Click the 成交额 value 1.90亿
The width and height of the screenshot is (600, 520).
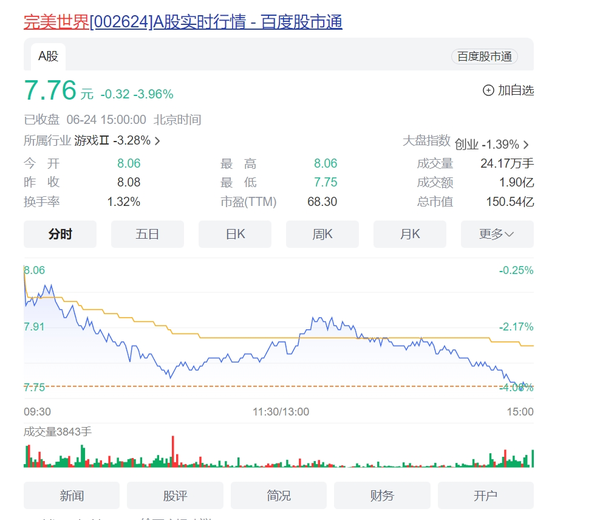516,182
